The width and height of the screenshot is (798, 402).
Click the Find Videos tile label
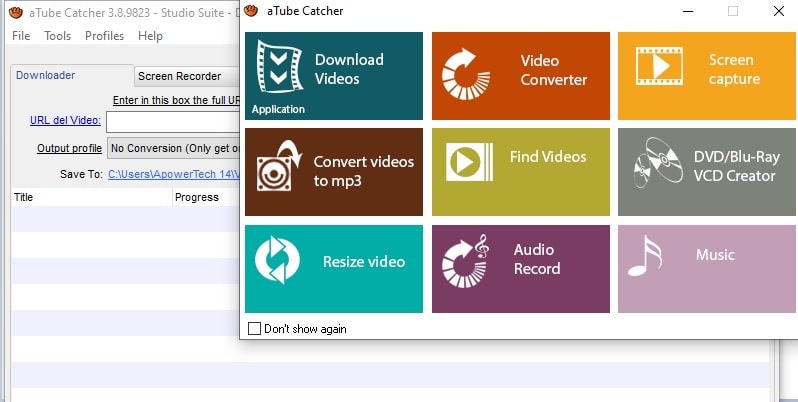(548, 157)
